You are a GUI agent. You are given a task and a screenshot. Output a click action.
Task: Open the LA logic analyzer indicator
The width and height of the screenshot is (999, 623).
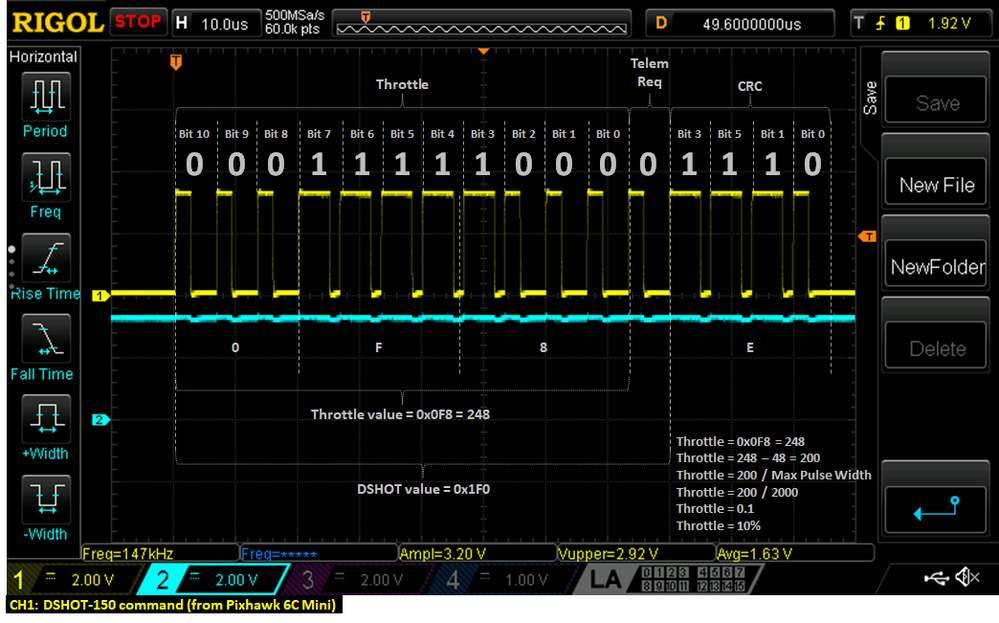point(604,580)
